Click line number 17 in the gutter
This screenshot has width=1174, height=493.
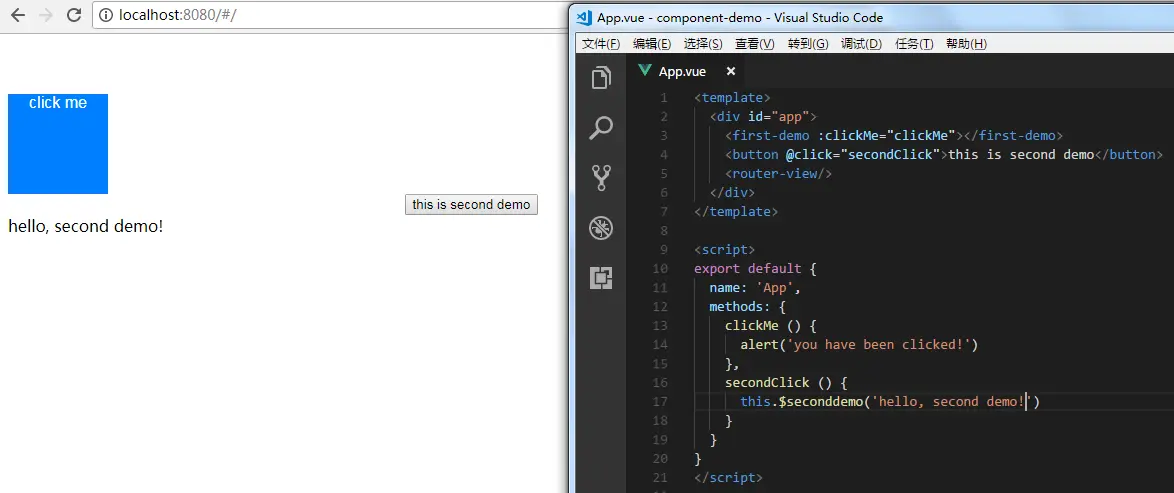[x=660, y=402]
